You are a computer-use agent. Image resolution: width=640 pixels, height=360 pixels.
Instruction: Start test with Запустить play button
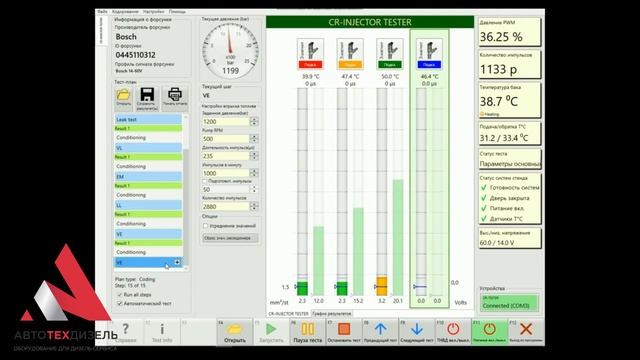271,332
